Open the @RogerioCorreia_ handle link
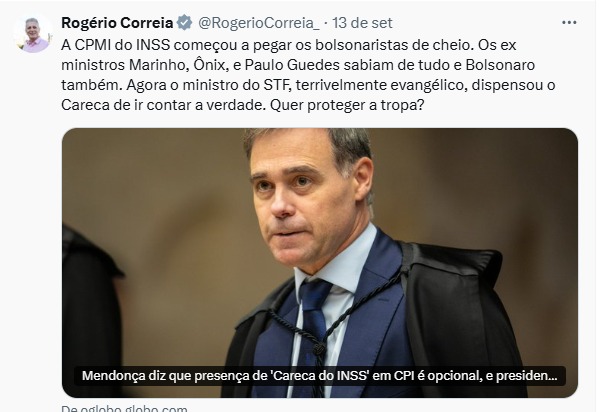This screenshot has width=606, height=412. (259, 23)
